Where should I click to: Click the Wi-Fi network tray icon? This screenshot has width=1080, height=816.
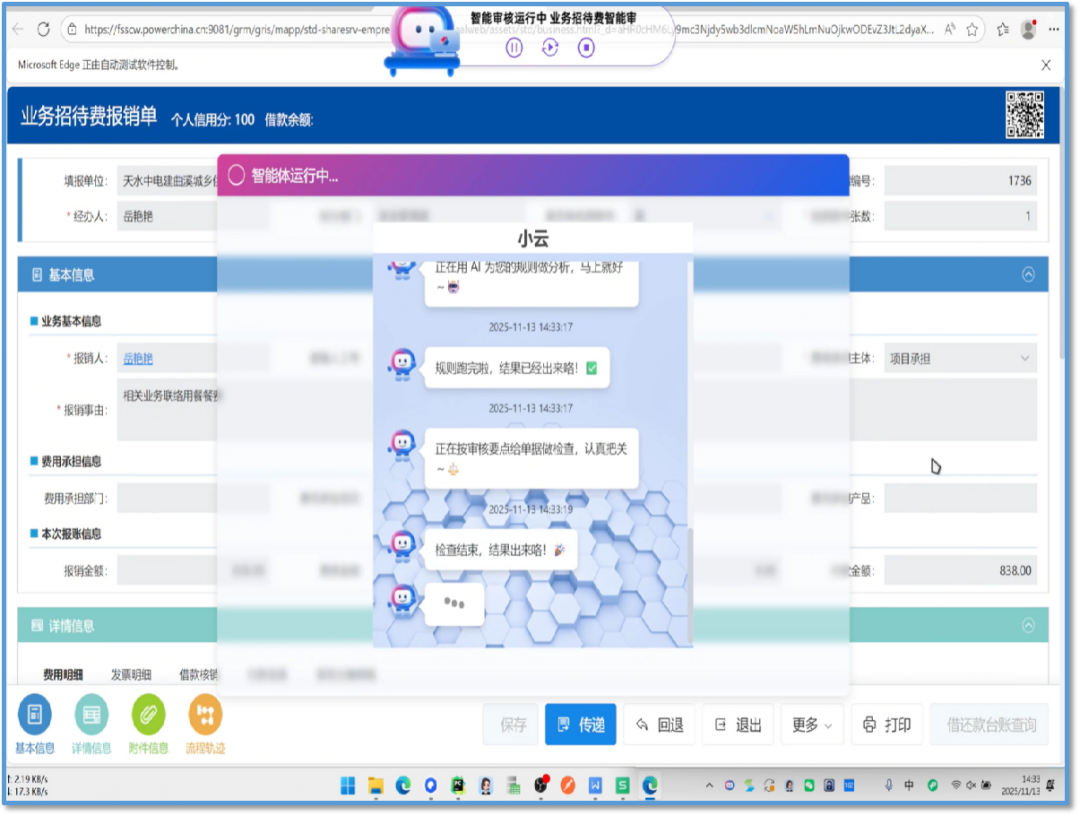click(956, 786)
